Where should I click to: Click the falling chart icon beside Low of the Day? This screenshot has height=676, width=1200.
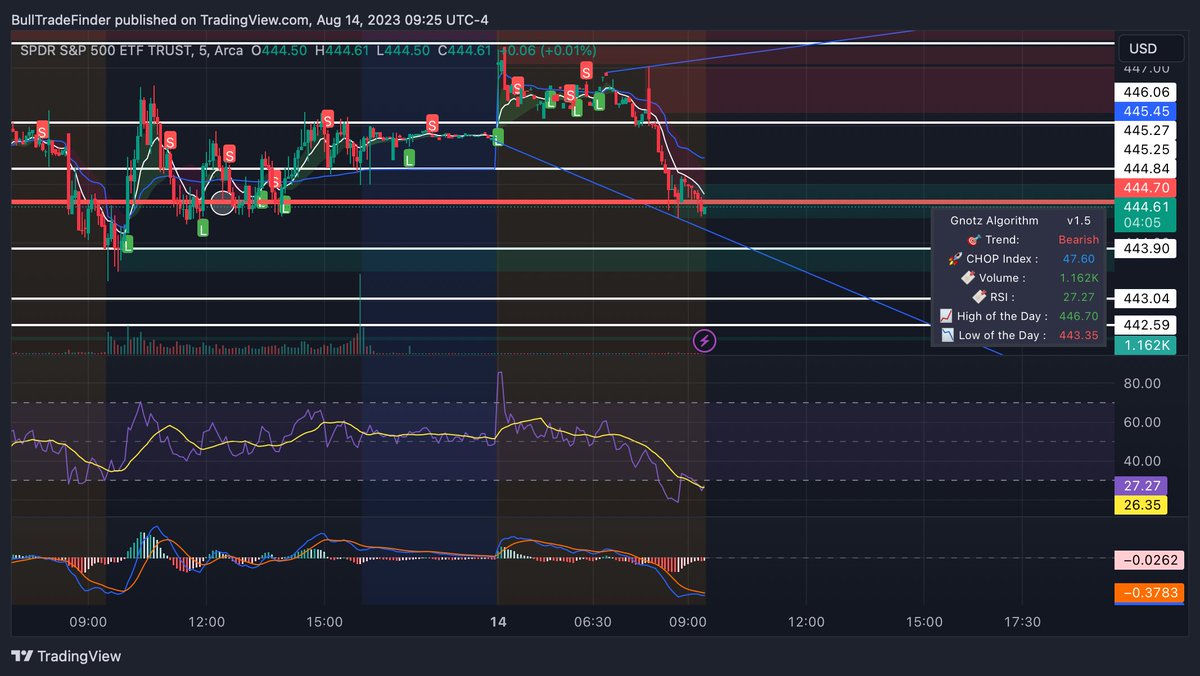click(x=946, y=335)
